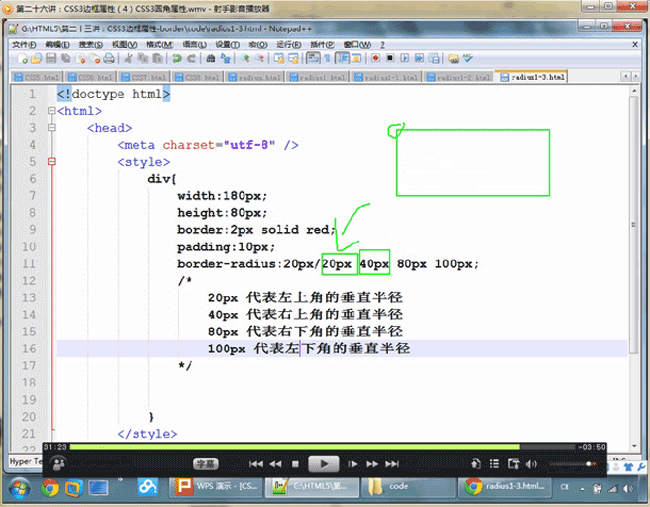Click the Paste toolbar icon
Image resolution: width=650 pixels, height=507 pixels.
pyautogui.click(x=158, y=58)
